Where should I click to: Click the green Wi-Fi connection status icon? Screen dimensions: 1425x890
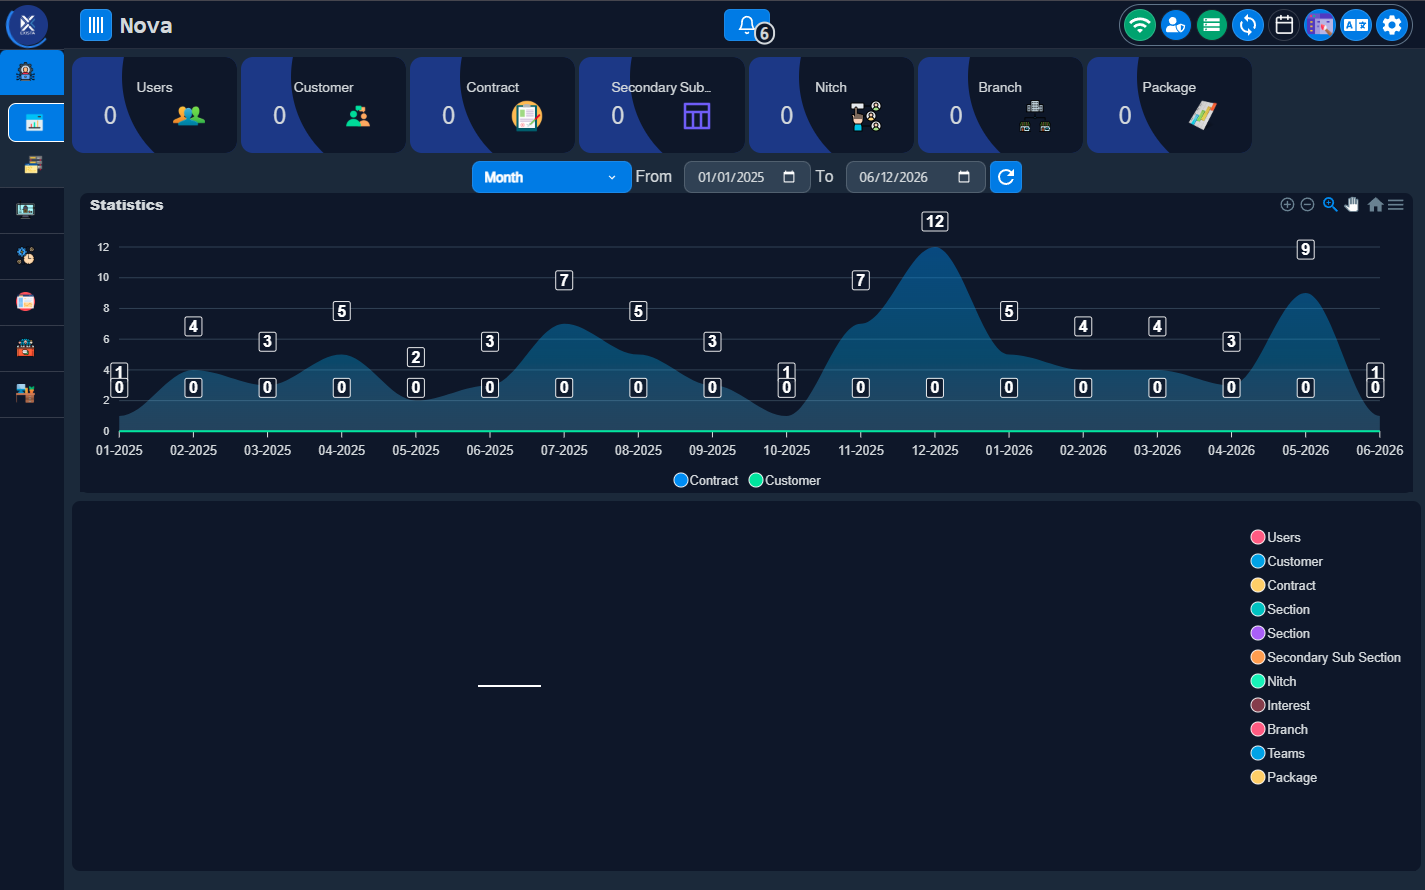pyautogui.click(x=1140, y=25)
